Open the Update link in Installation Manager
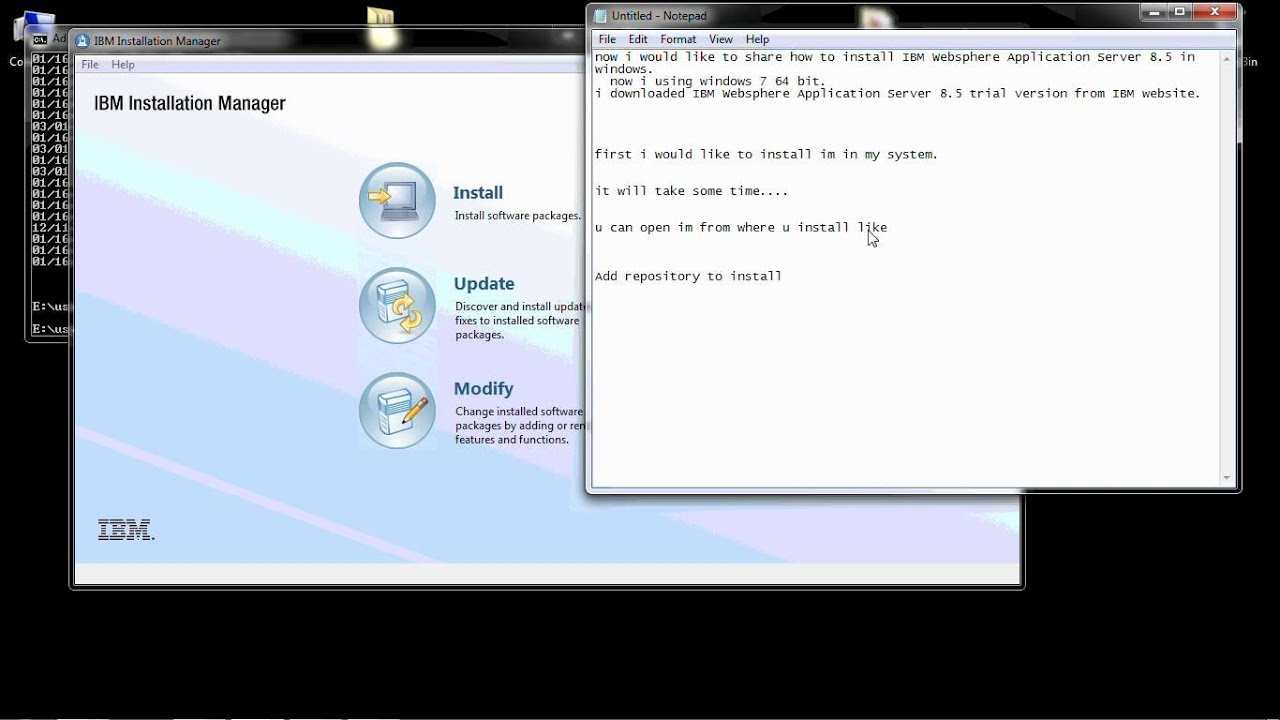 484,284
